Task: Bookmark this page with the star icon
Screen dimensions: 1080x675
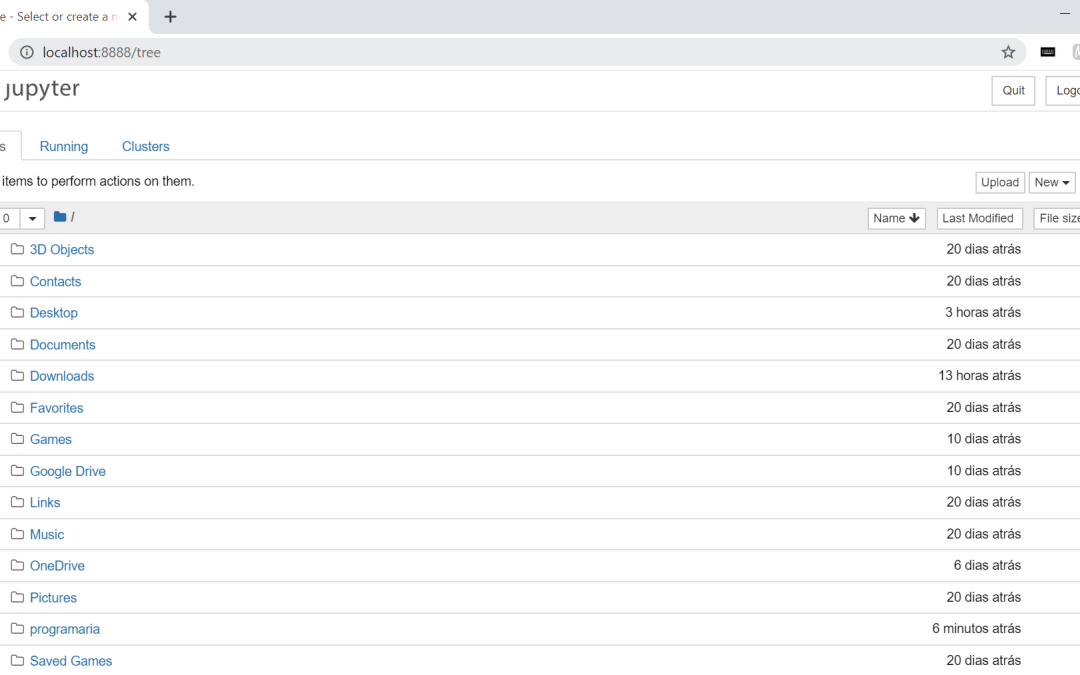Action: pos(1008,52)
